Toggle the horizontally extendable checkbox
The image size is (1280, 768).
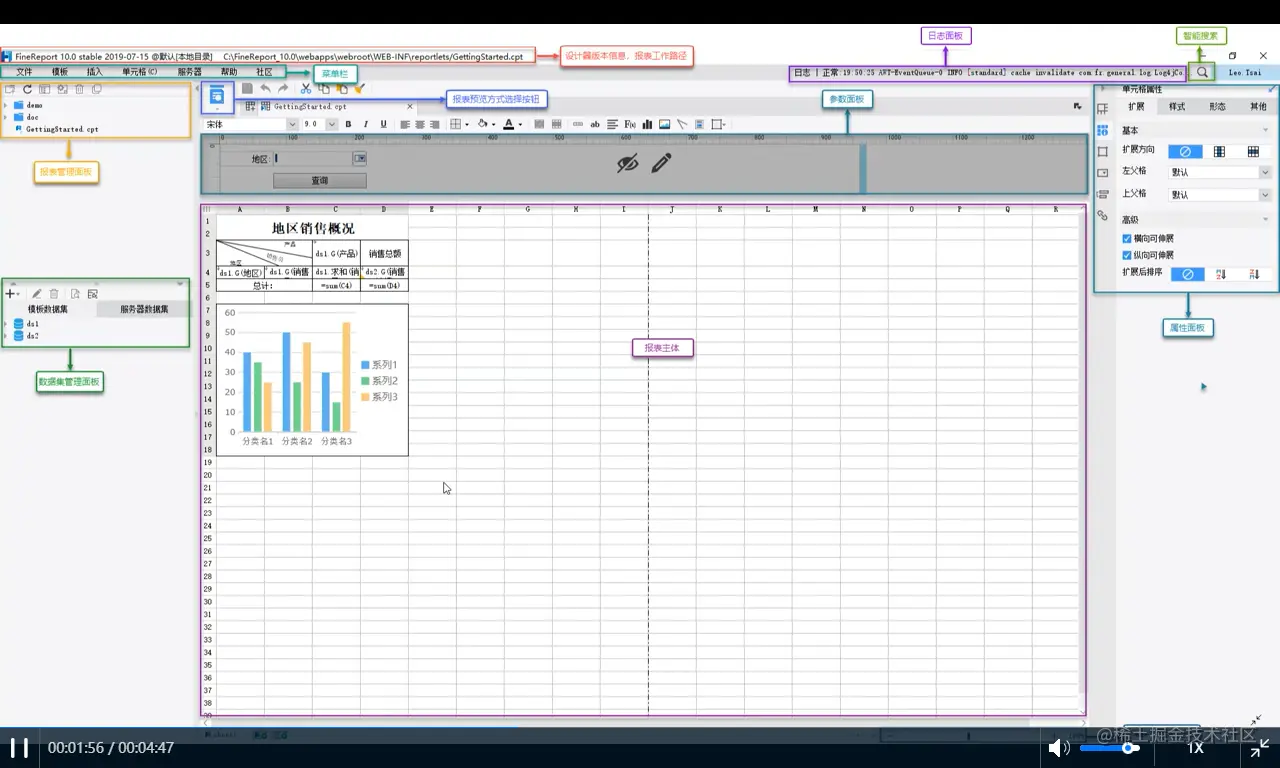(1127, 239)
